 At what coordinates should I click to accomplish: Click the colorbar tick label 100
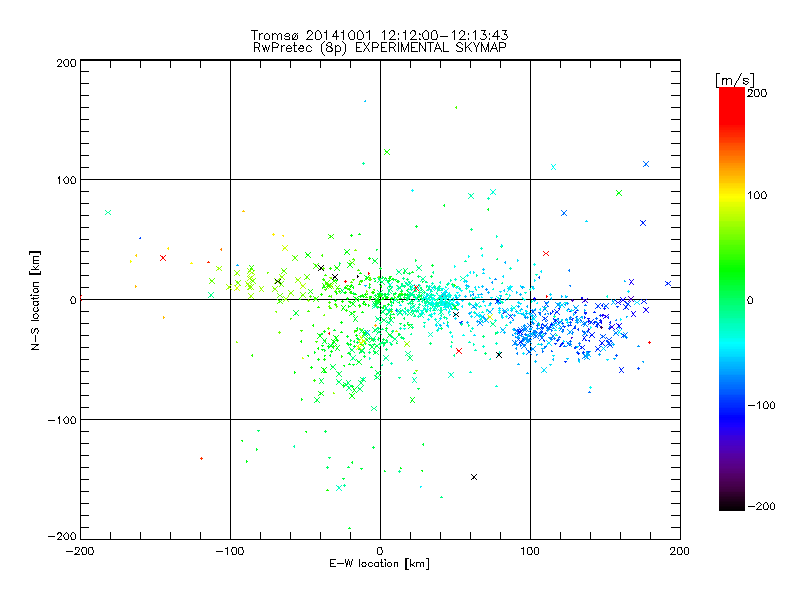click(757, 195)
